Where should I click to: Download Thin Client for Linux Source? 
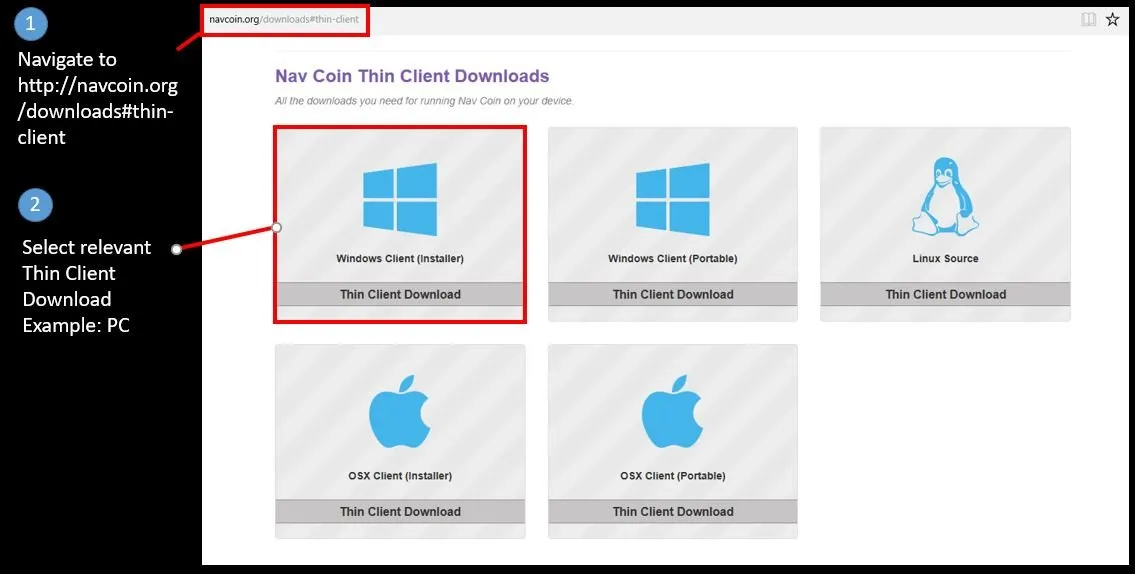pos(945,294)
